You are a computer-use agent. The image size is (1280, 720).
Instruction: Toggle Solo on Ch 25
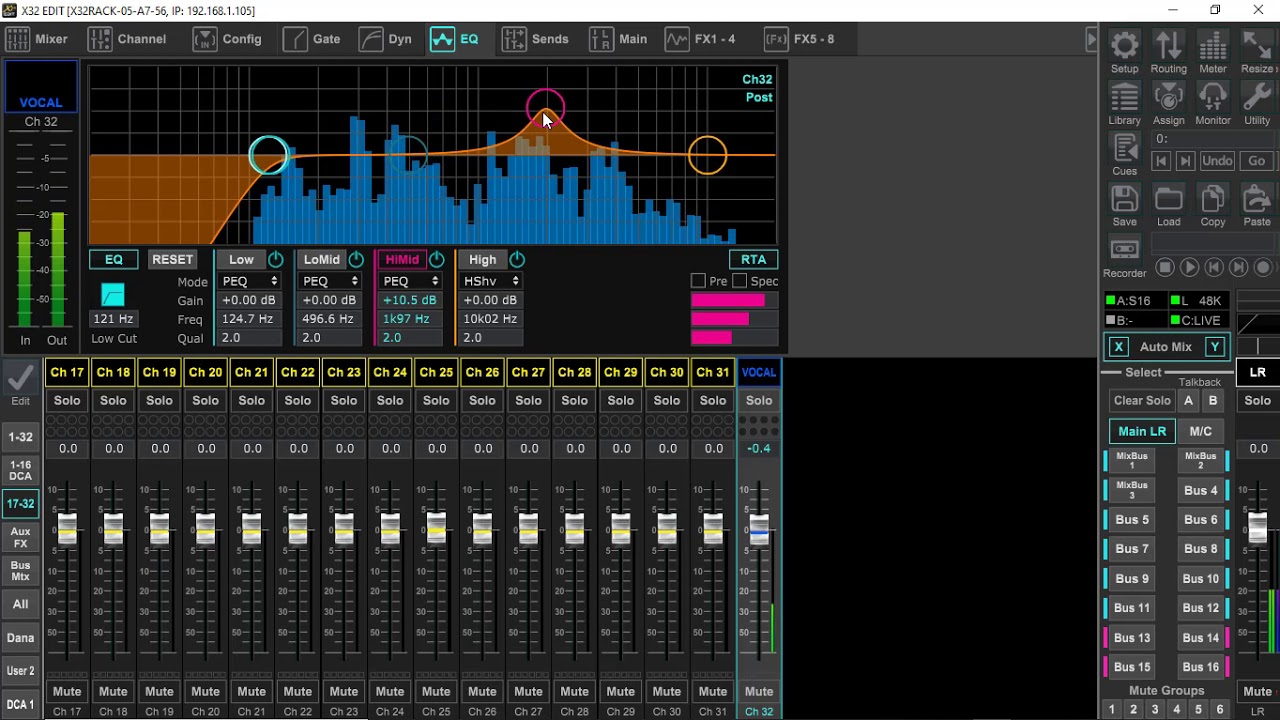(x=436, y=400)
